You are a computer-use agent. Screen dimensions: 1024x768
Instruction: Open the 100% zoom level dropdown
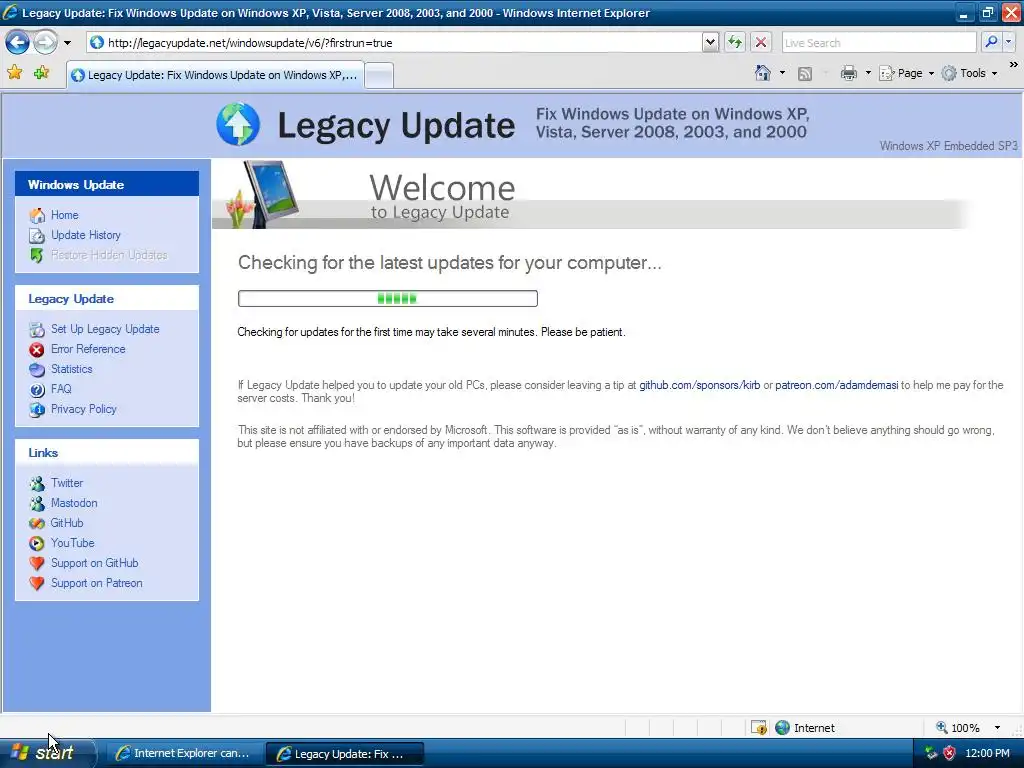[997, 728]
